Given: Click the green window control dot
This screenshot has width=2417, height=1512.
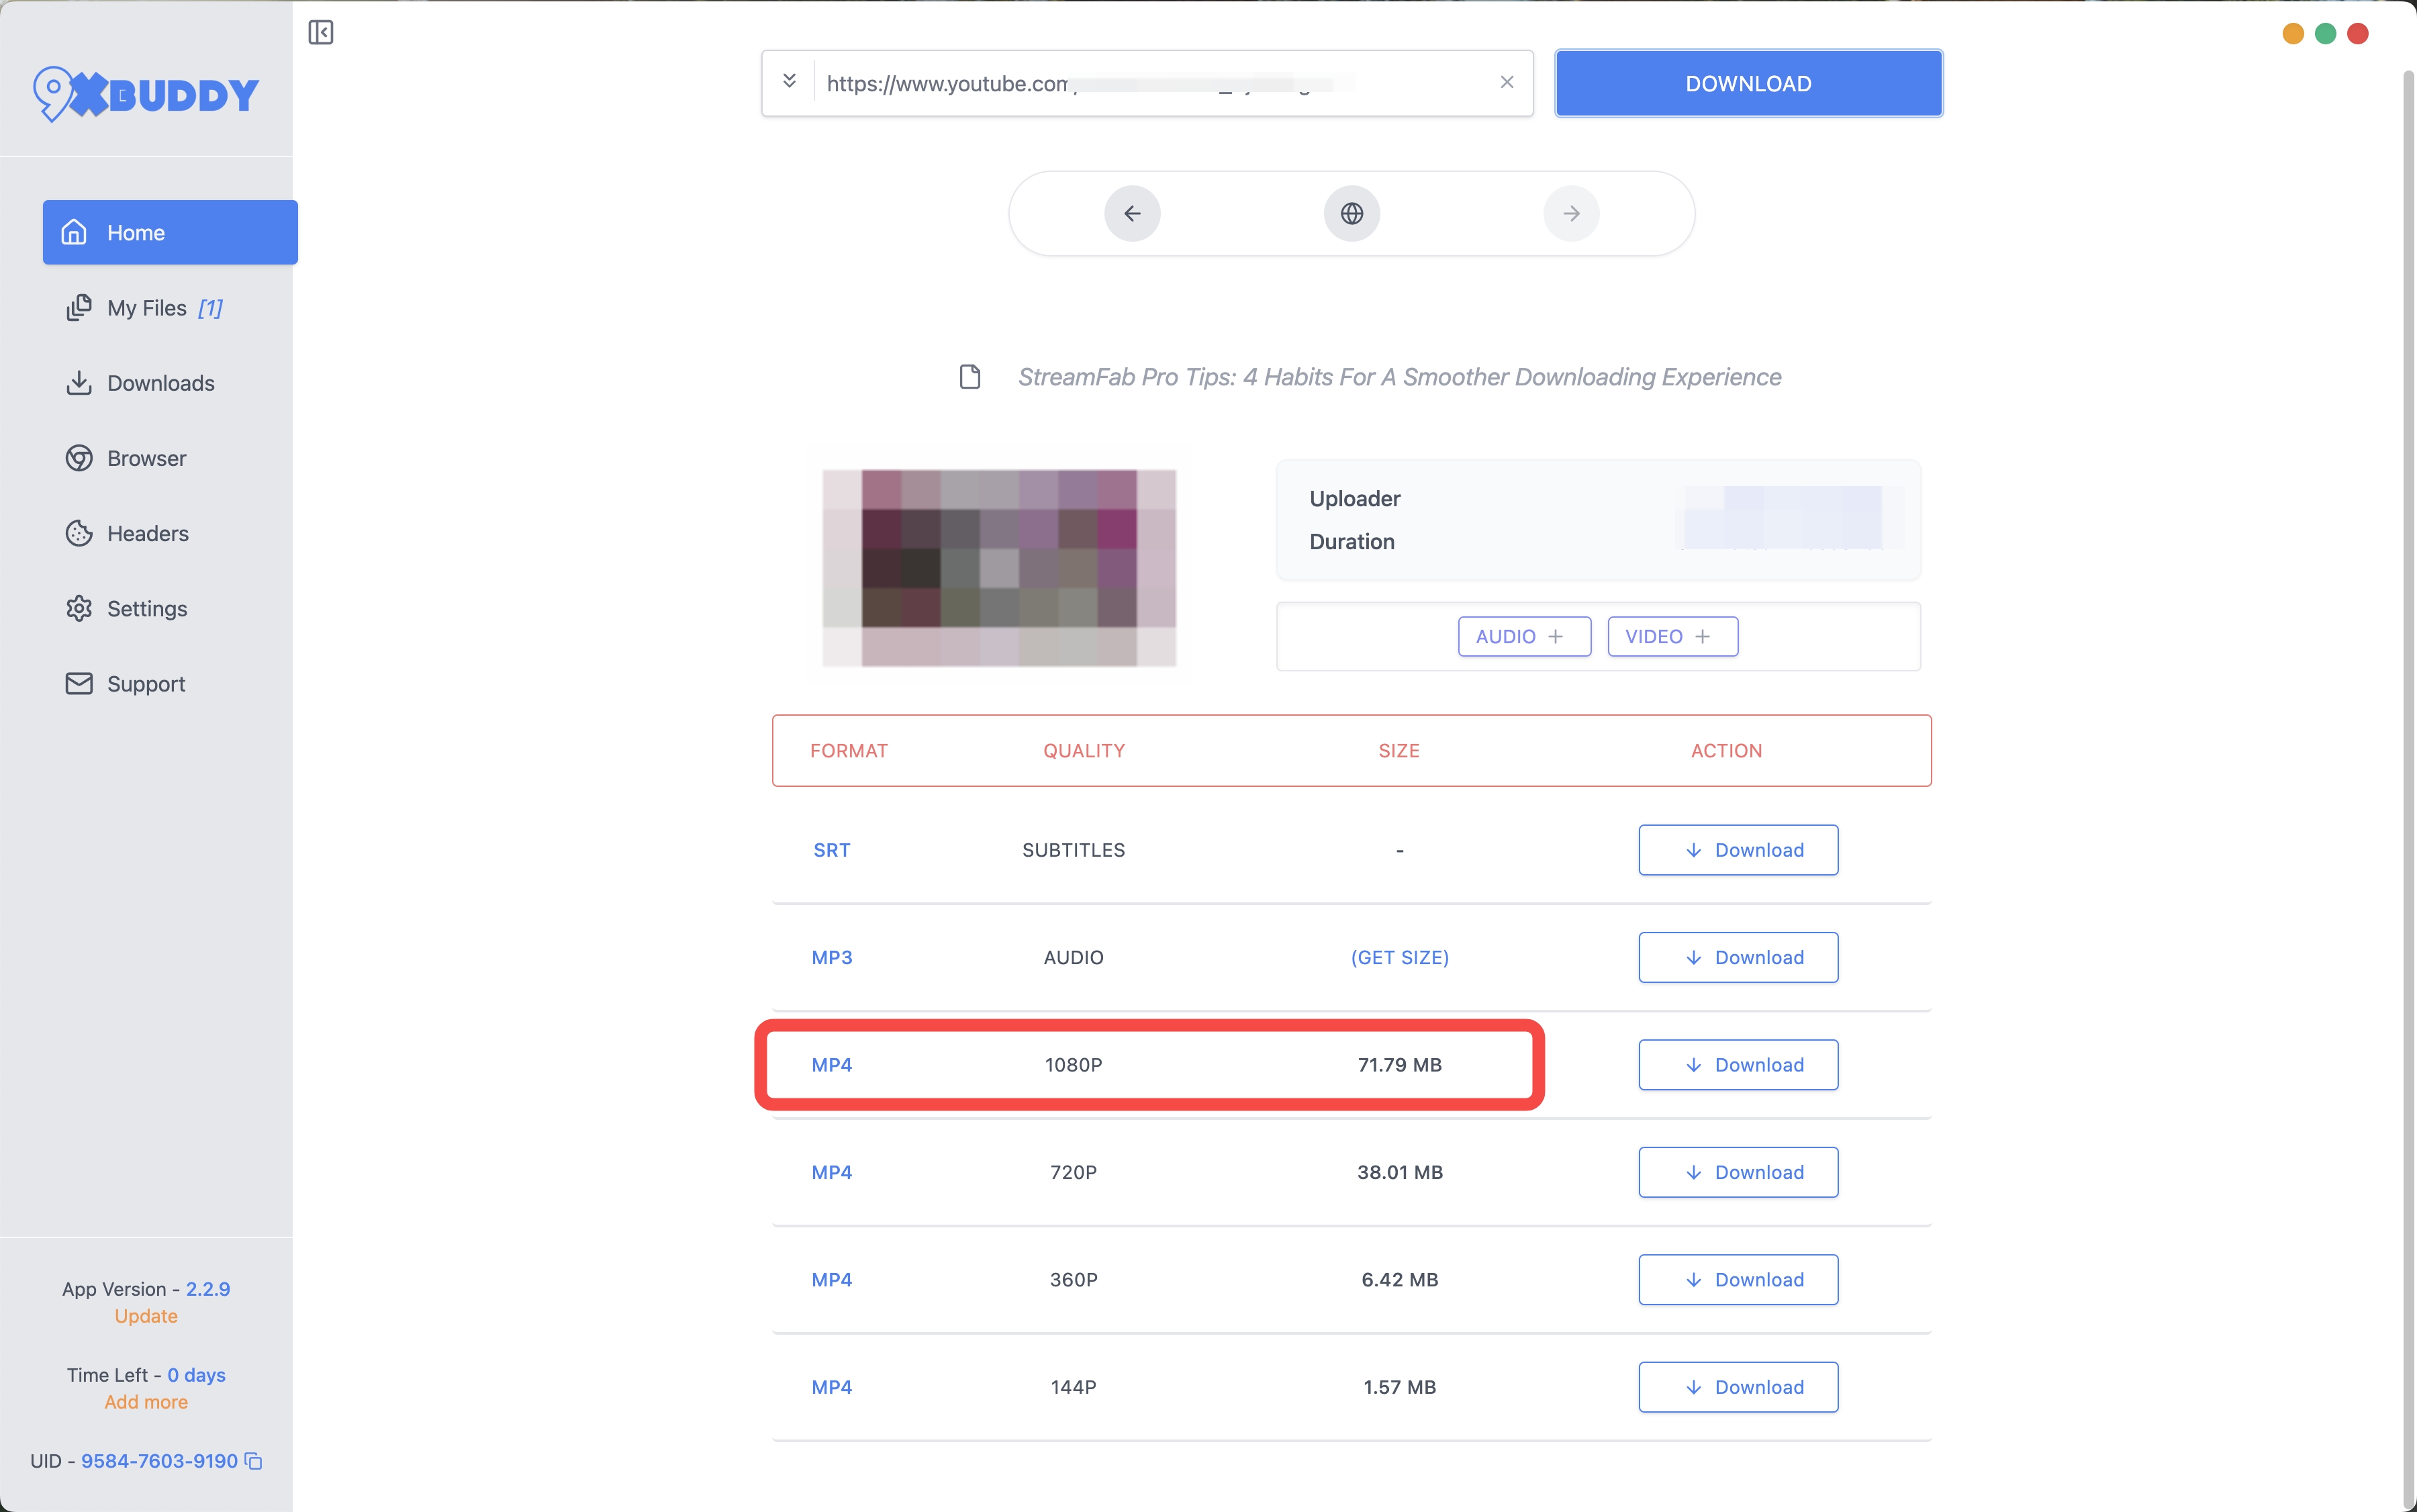Looking at the screenshot, I should pos(2325,34).
